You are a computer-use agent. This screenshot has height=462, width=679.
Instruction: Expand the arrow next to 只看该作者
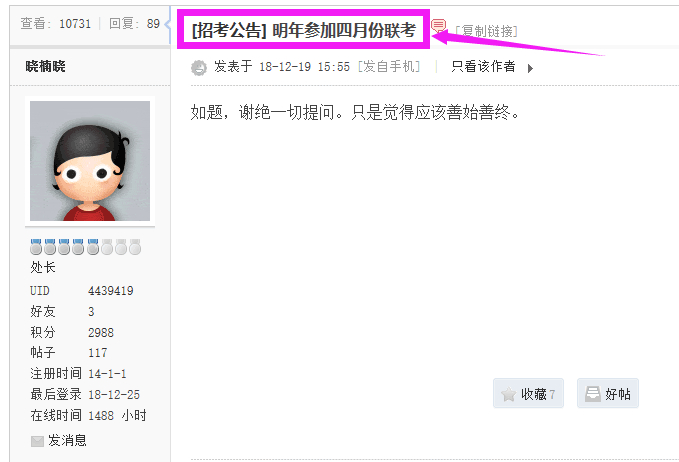pos(530,68)
